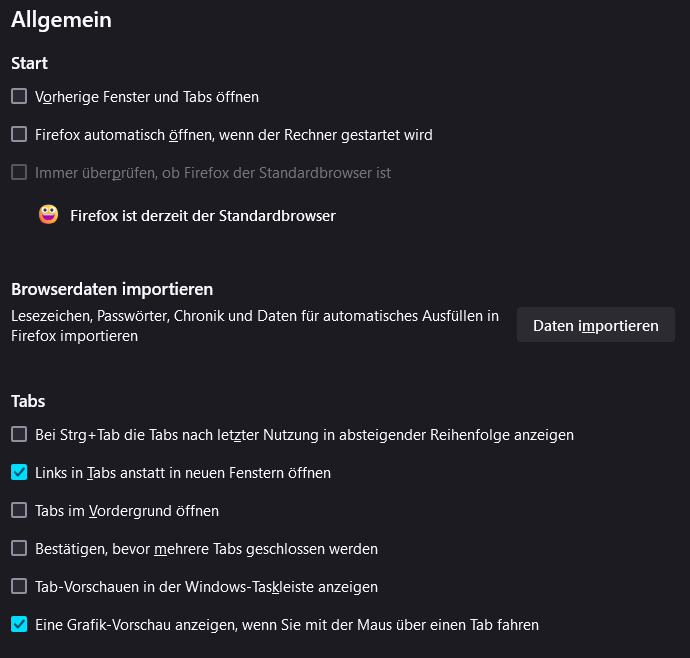
Task: Select the 'Start' section heading
Action: coord(29,63)
